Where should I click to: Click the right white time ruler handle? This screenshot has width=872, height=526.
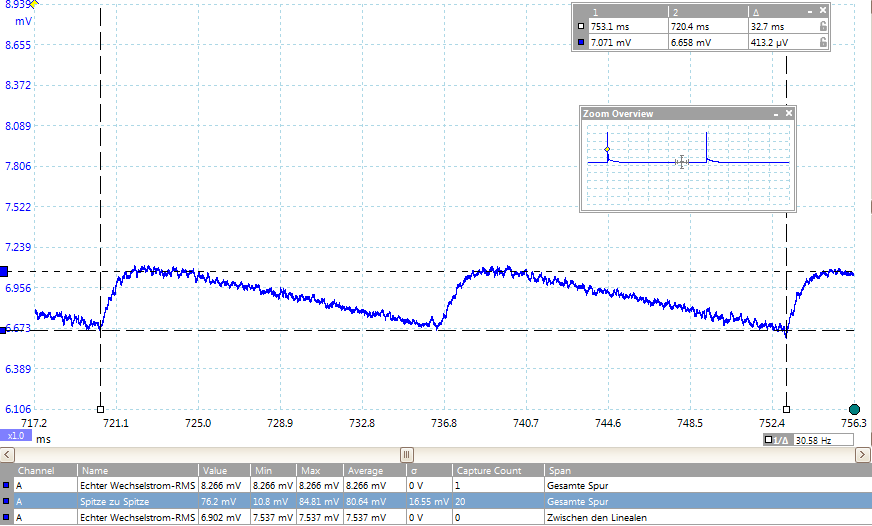tap(786, 409)
